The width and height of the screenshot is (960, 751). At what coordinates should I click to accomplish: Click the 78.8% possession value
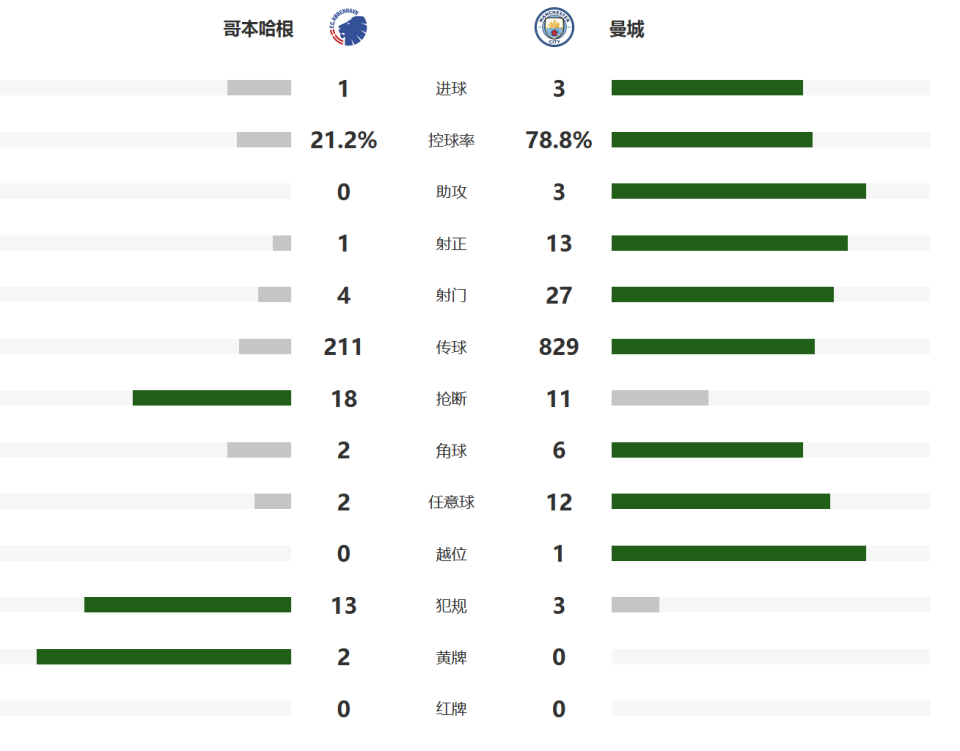click(559, 141)
